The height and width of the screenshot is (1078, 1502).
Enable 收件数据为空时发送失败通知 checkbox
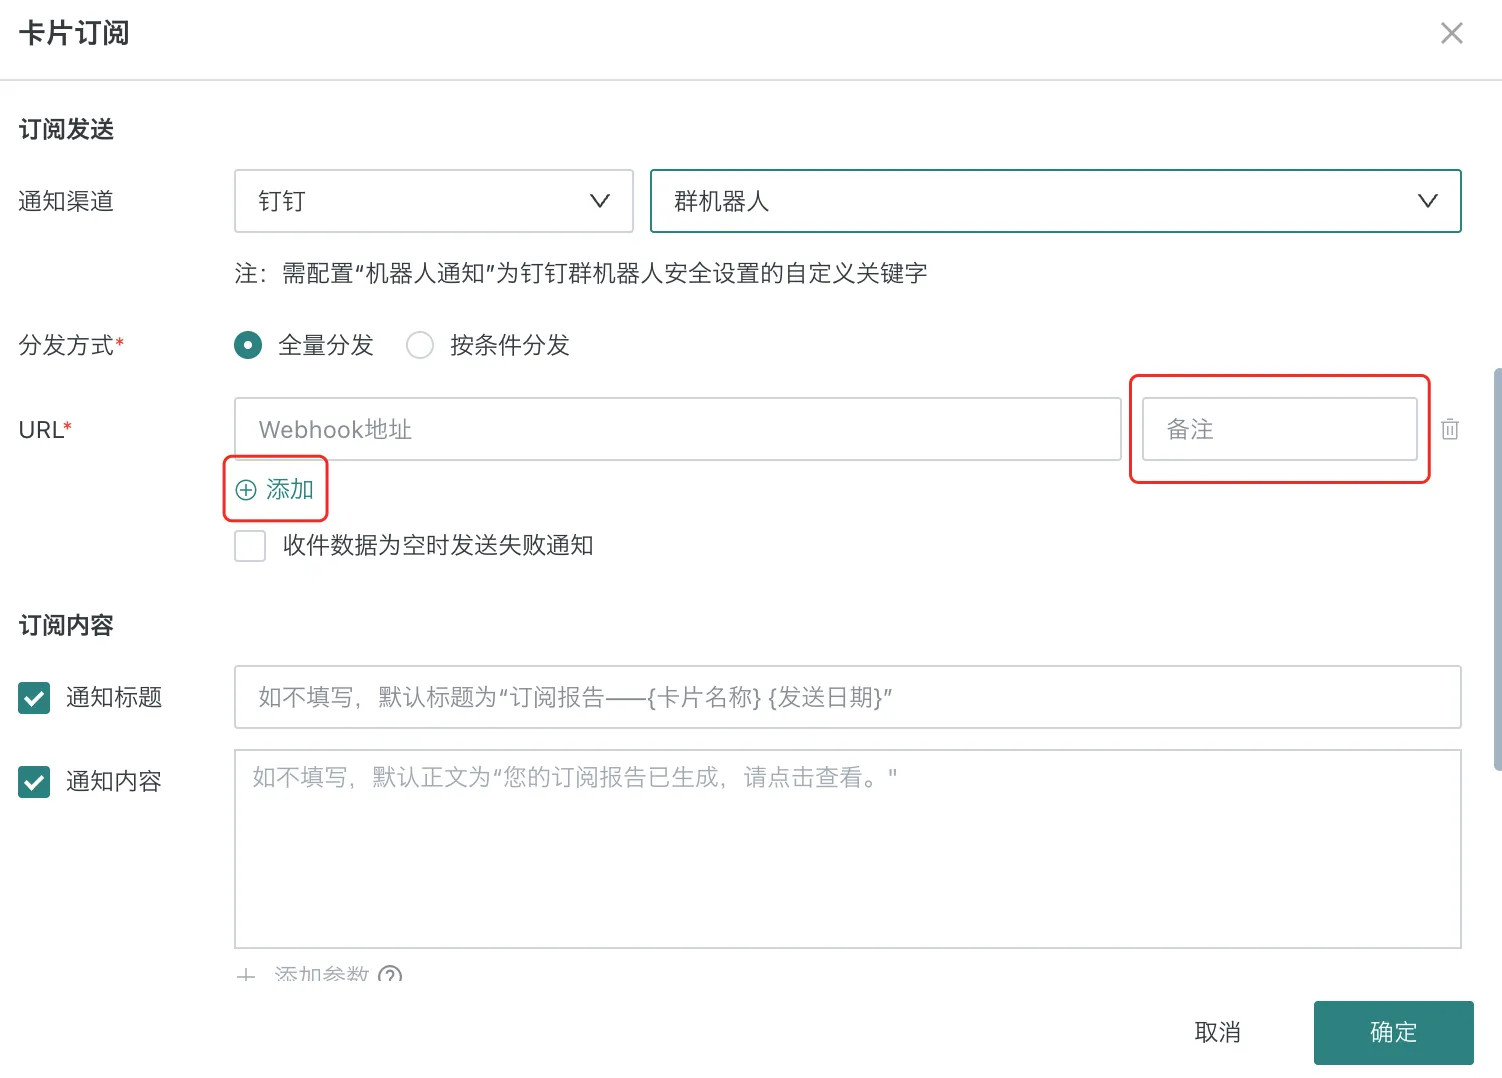click(250, 546)
